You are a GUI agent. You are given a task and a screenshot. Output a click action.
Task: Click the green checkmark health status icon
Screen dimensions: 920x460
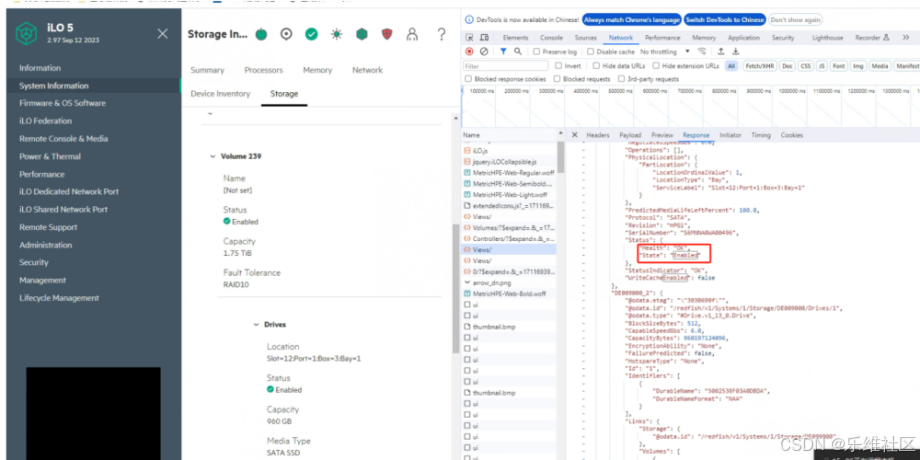click(312, 35)
